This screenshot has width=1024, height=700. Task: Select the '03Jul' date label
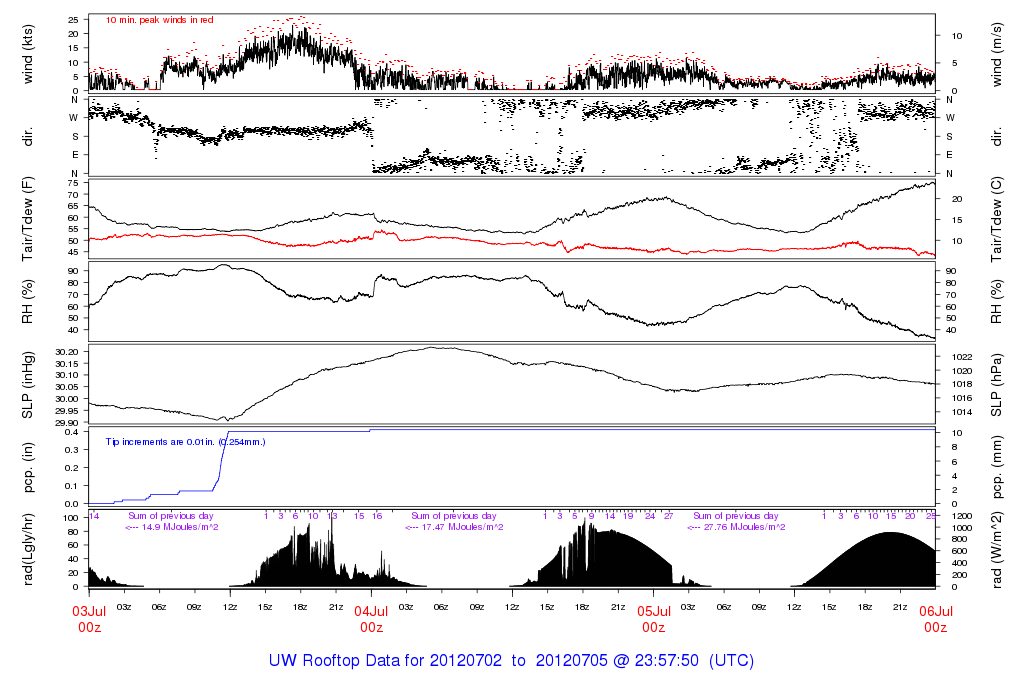click(89, 612)
